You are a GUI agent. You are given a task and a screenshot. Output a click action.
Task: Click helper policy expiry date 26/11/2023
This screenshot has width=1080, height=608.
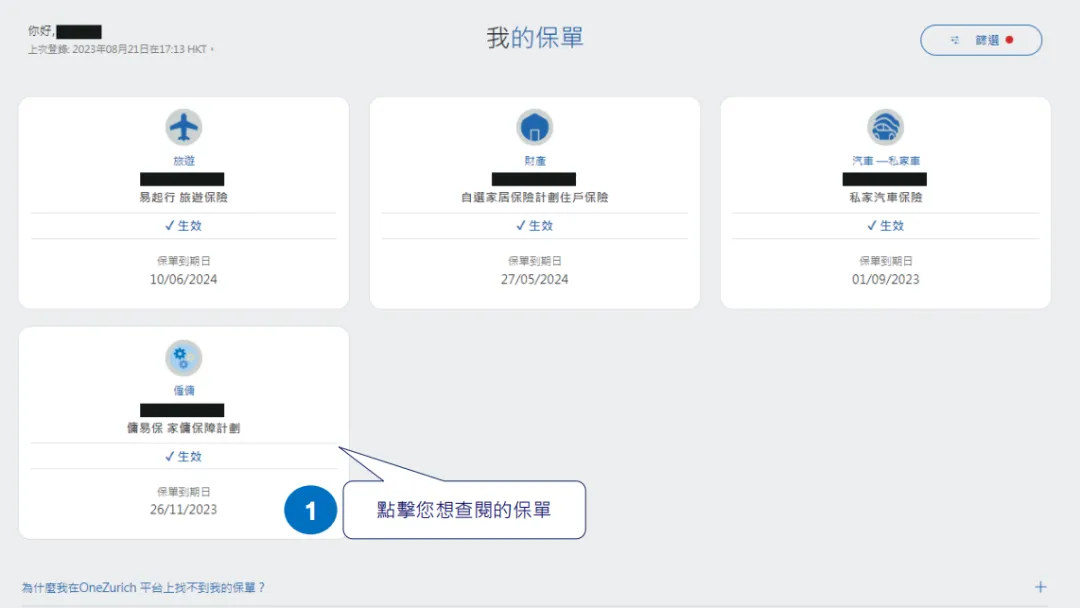point(183,510)
